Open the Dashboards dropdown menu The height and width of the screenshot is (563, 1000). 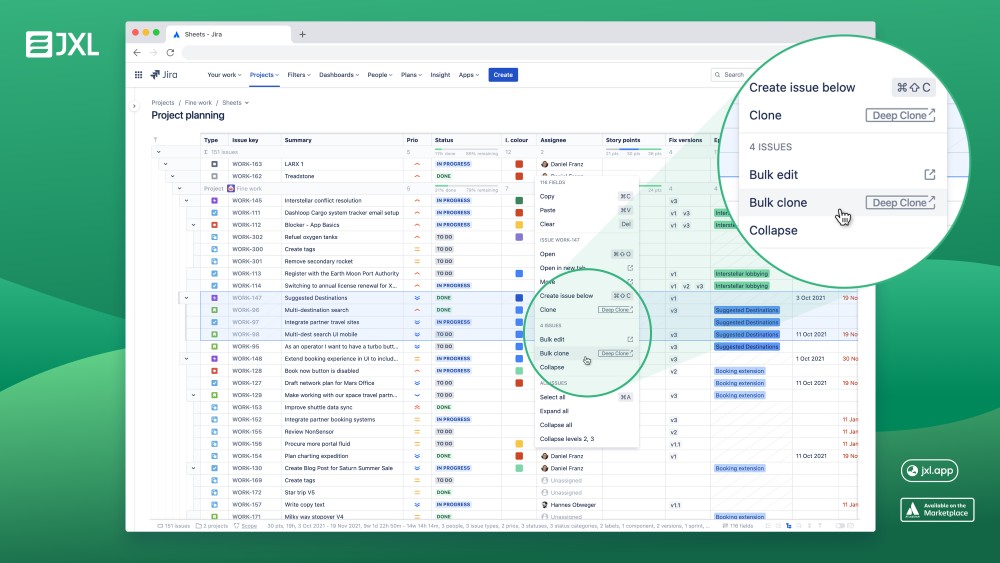click(x=340, y=75)
